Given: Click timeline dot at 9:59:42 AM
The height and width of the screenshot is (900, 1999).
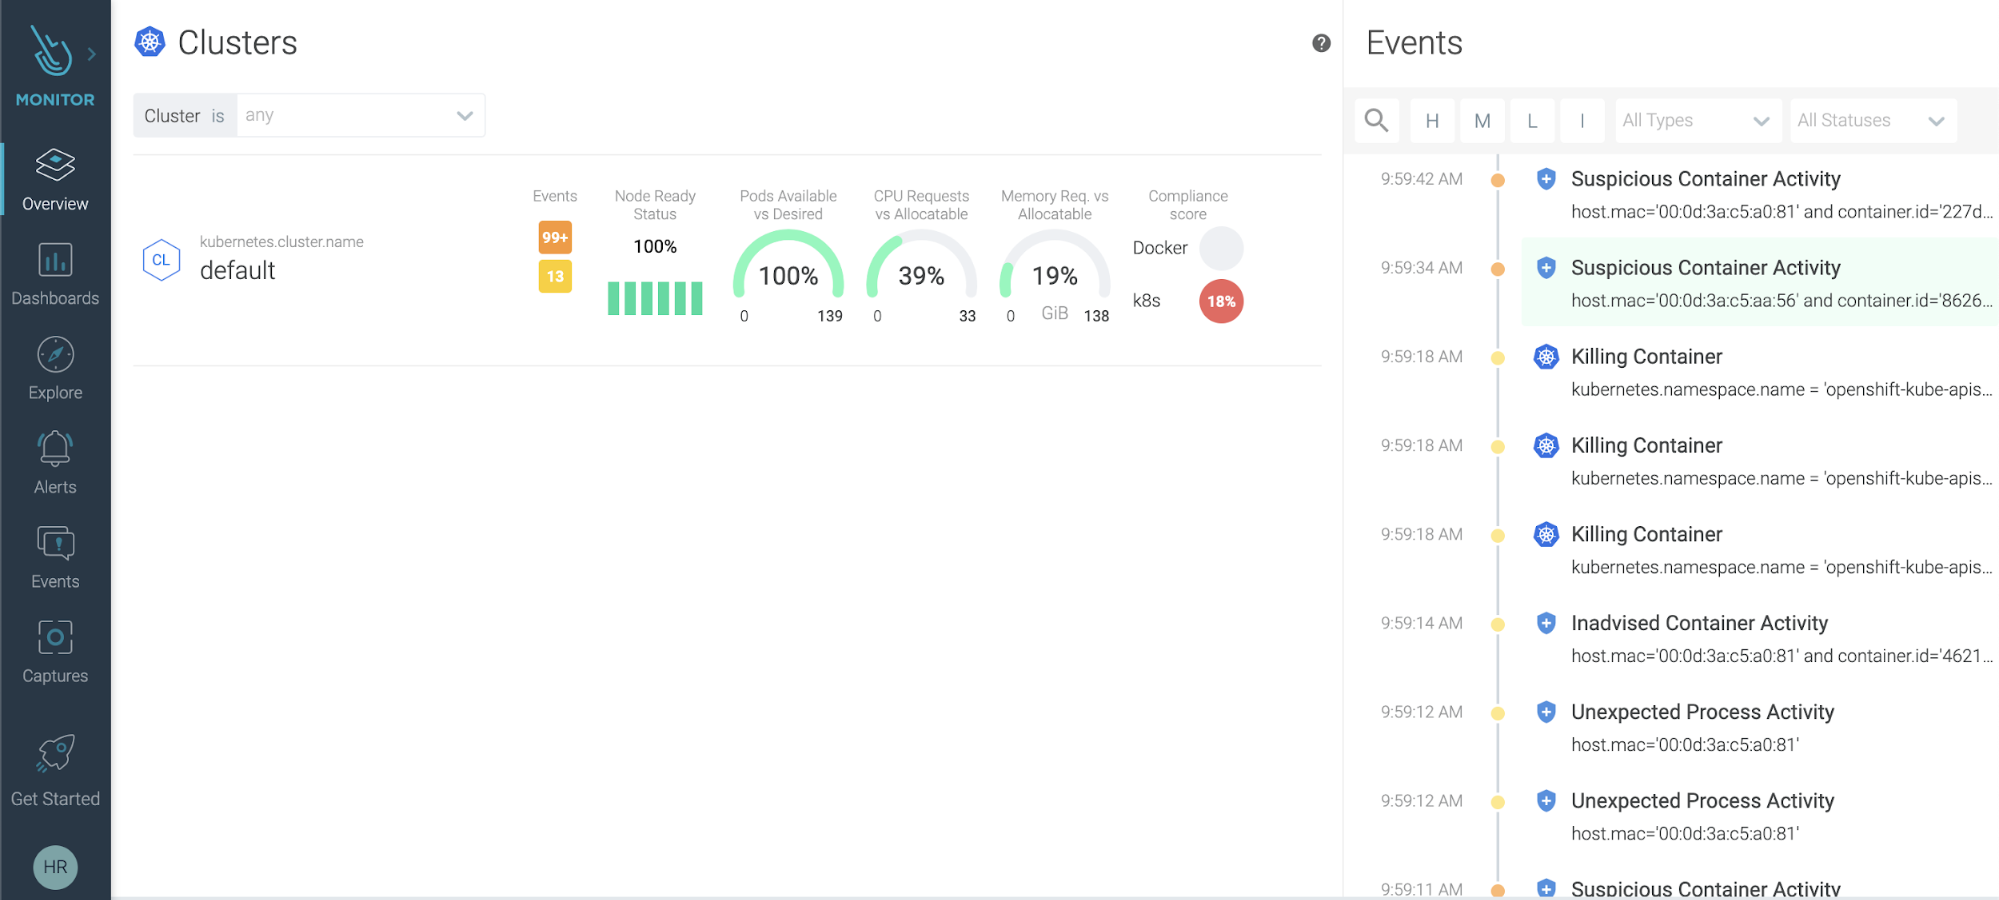Looking at the screenshot, I should coord(1497,180).
